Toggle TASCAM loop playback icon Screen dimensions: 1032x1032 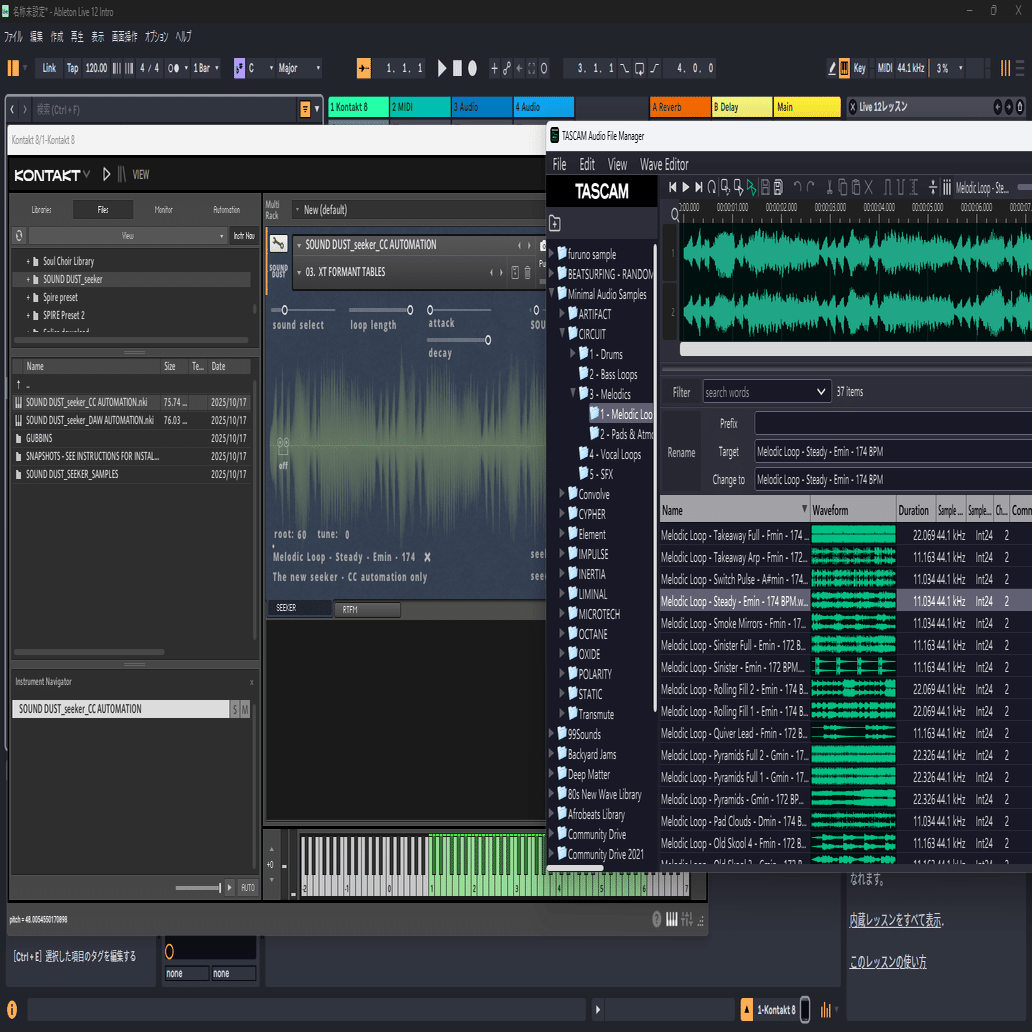coord(711,188)
